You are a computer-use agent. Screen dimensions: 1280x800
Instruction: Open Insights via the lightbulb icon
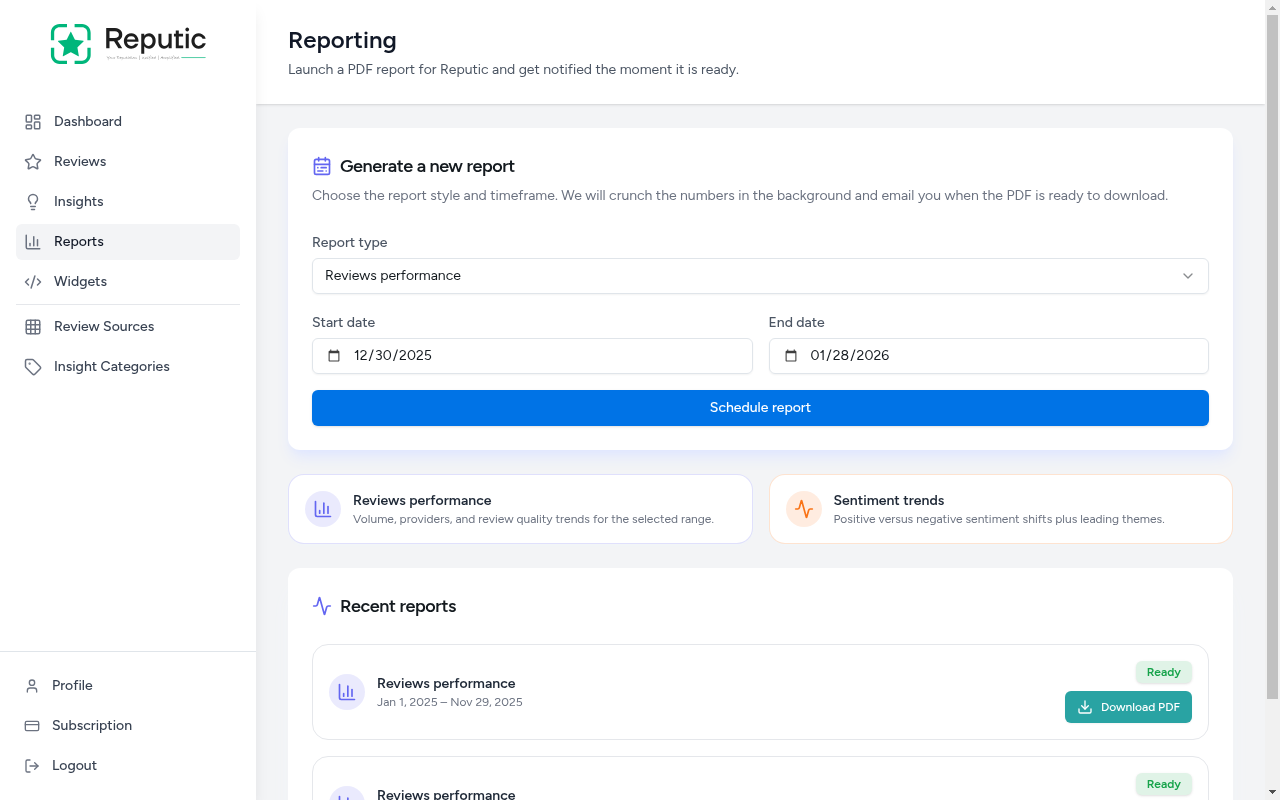pos(33,201)
